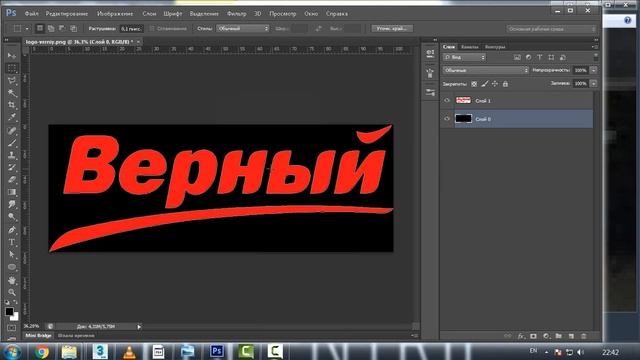640x360 pixels.
Task: Switch to the Контуры tab
Action: [x=495, y=47]
